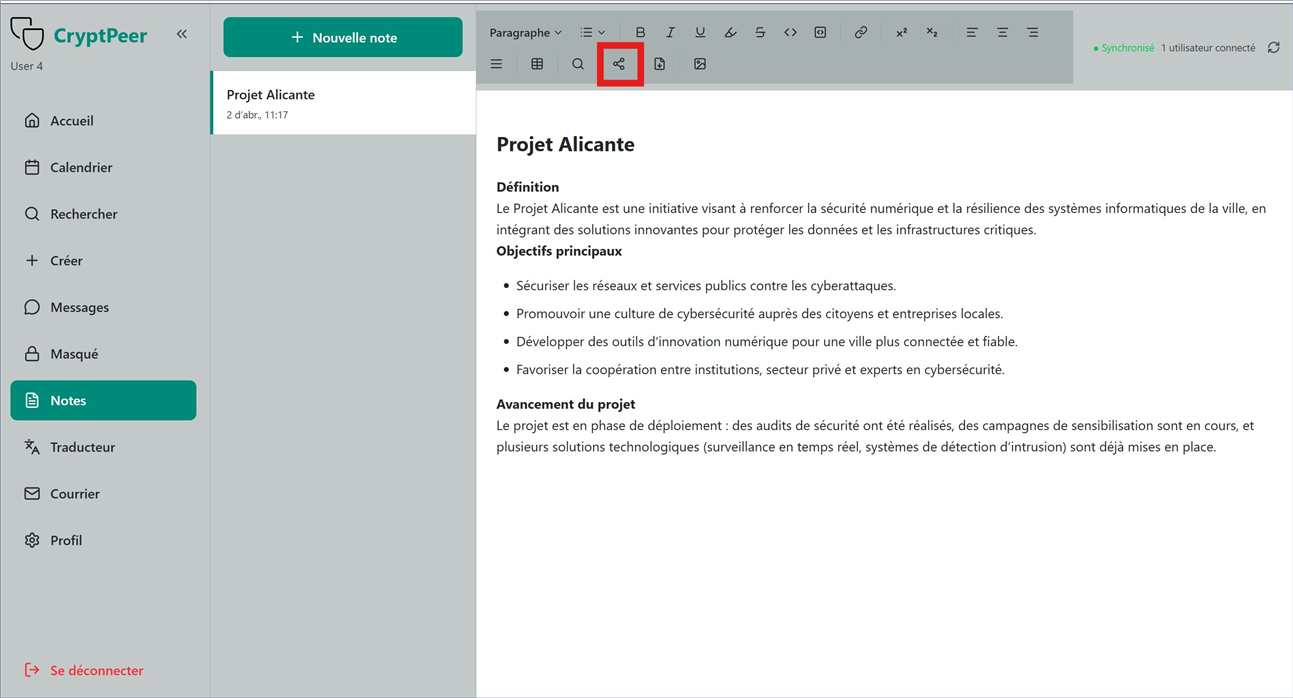1293x698 pixels.
Task: Log out via Se déconnecter
Action: pyautogui.click(x=95, y=670)
